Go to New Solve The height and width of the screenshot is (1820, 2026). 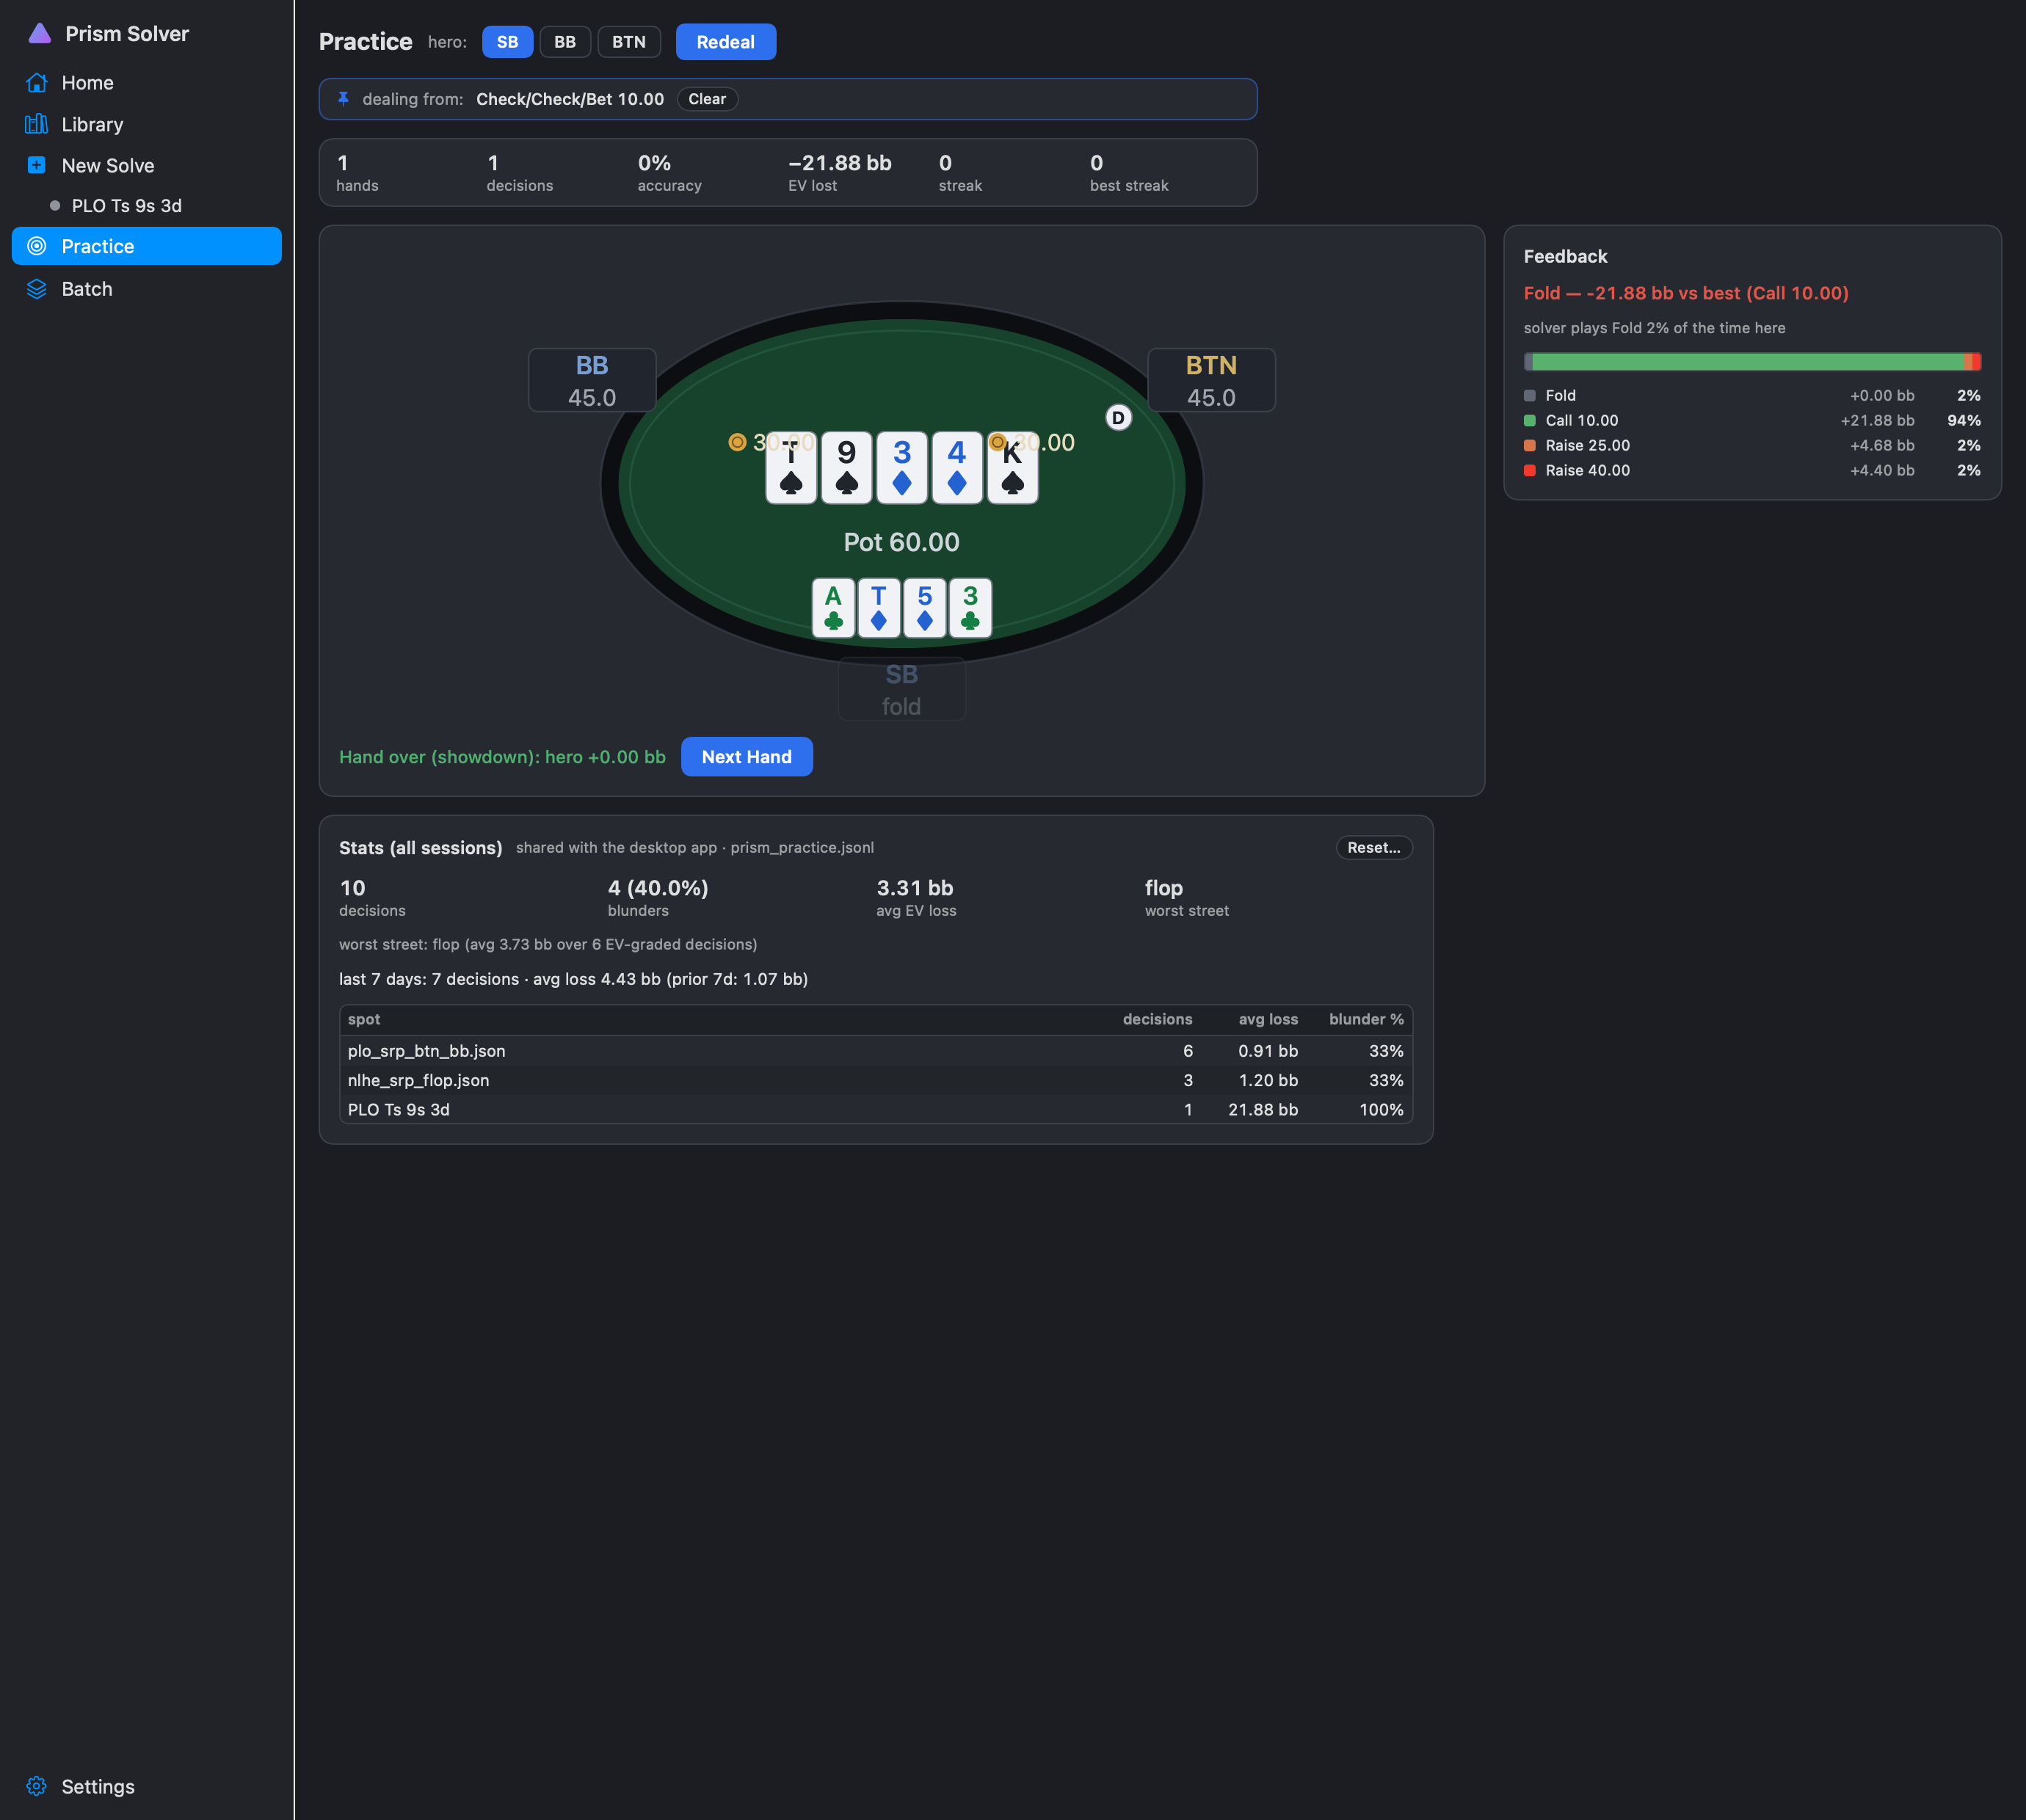click(x=147, y=165)
